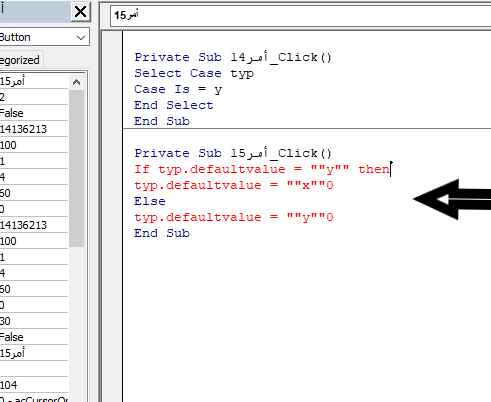This screenshot has height=402, width=491.
Task: Switch to the Categorized tab
Action: [x=20, y=60]
